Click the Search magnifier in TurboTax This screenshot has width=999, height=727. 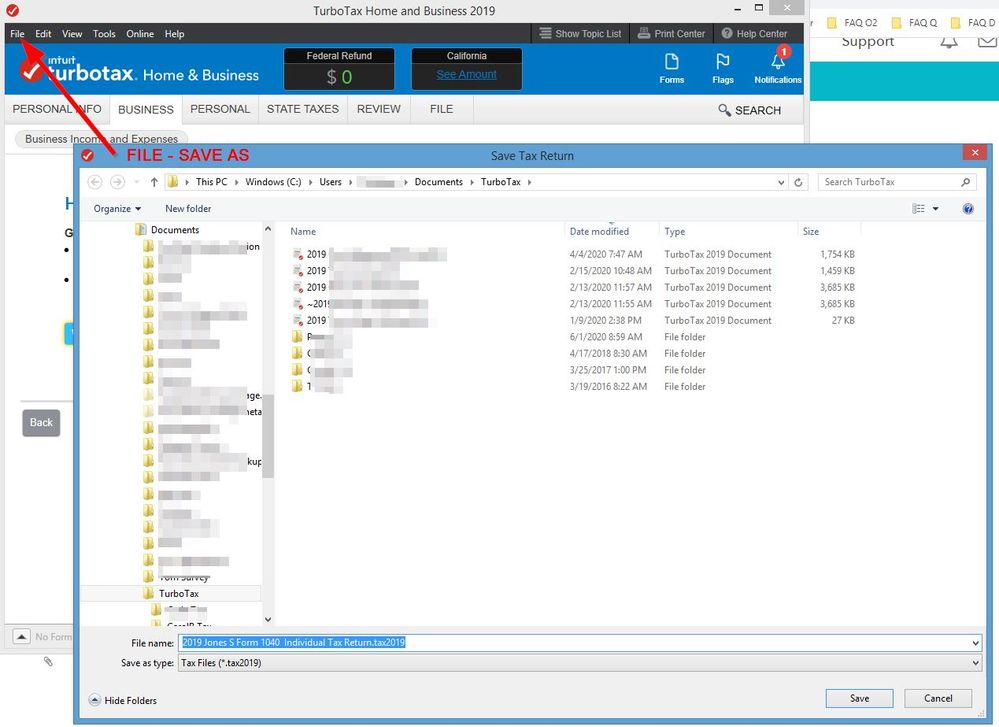click(725, 110)
